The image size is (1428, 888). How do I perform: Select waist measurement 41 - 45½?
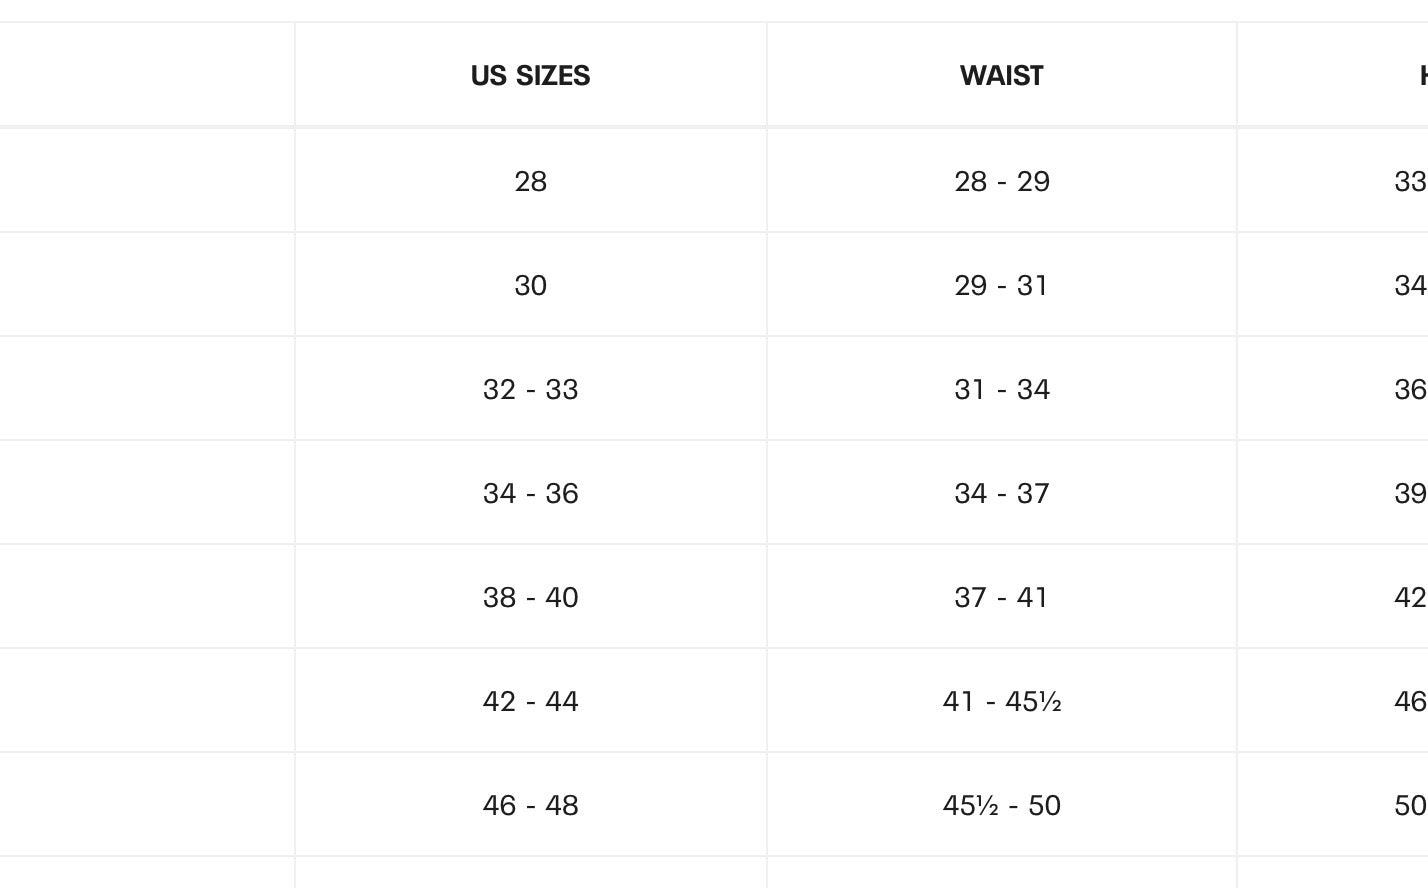click(x=1002, y=701)
